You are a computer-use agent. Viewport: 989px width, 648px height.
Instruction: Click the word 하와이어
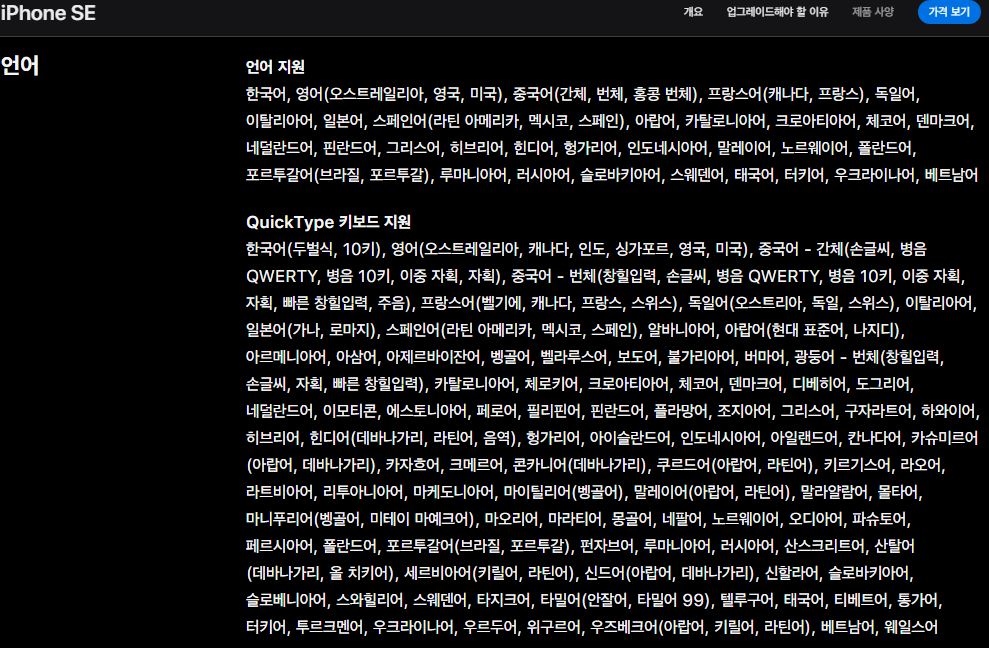tap(948, 412)
